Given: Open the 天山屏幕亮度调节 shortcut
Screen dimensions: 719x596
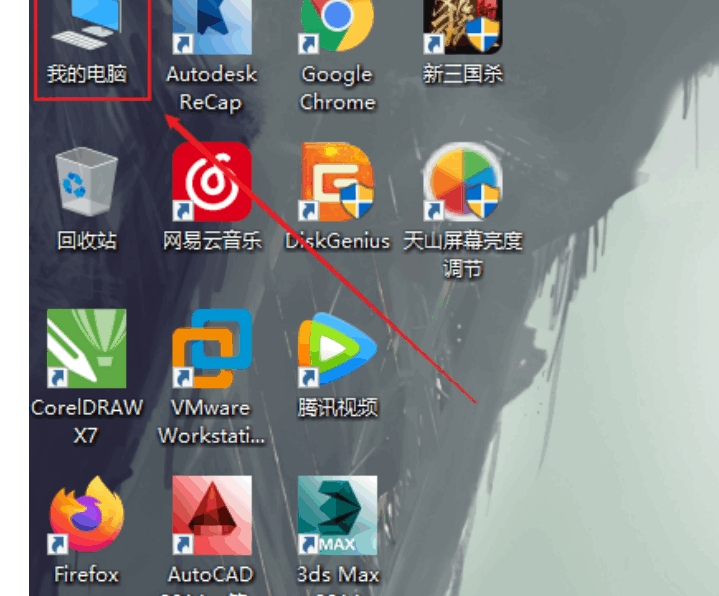Looking at the screenshot, I should (462, 182).
